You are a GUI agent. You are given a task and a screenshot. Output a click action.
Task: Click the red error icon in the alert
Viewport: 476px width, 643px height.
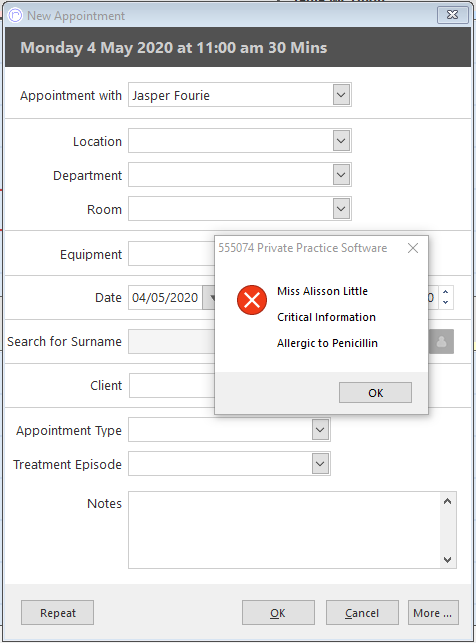(252, 300)
